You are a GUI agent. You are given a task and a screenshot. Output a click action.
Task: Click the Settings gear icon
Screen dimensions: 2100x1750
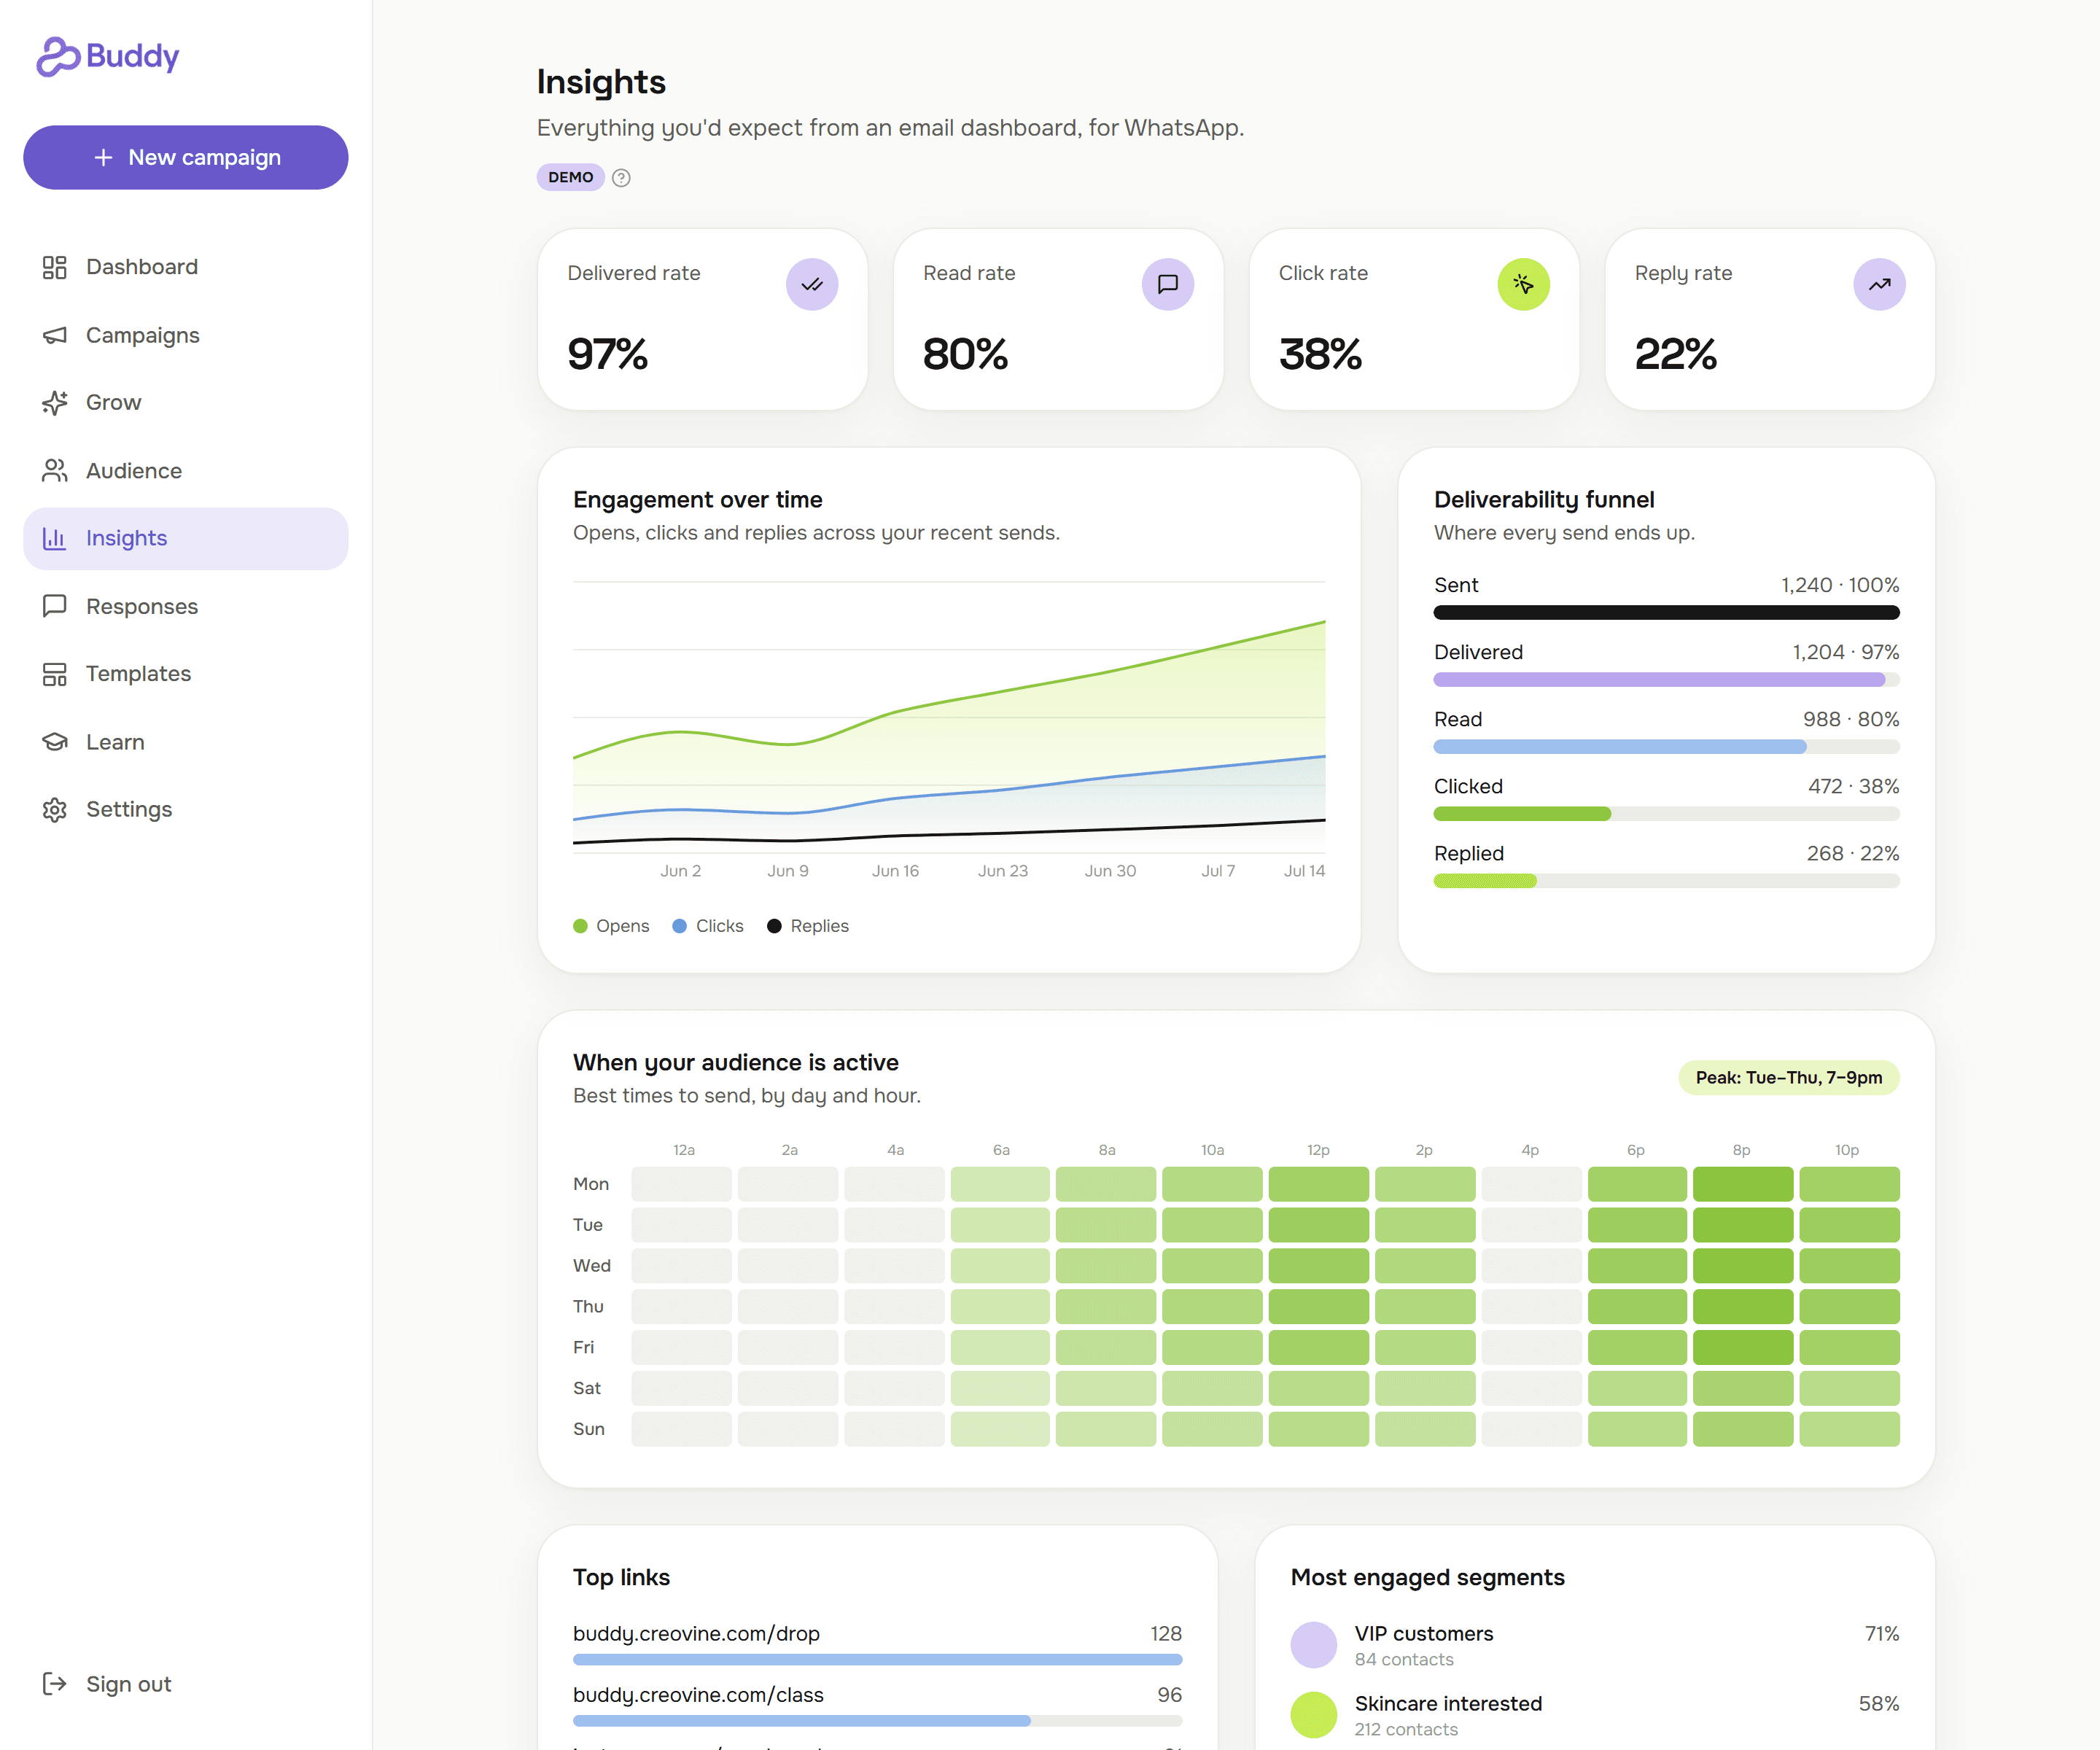pos(55,810)
